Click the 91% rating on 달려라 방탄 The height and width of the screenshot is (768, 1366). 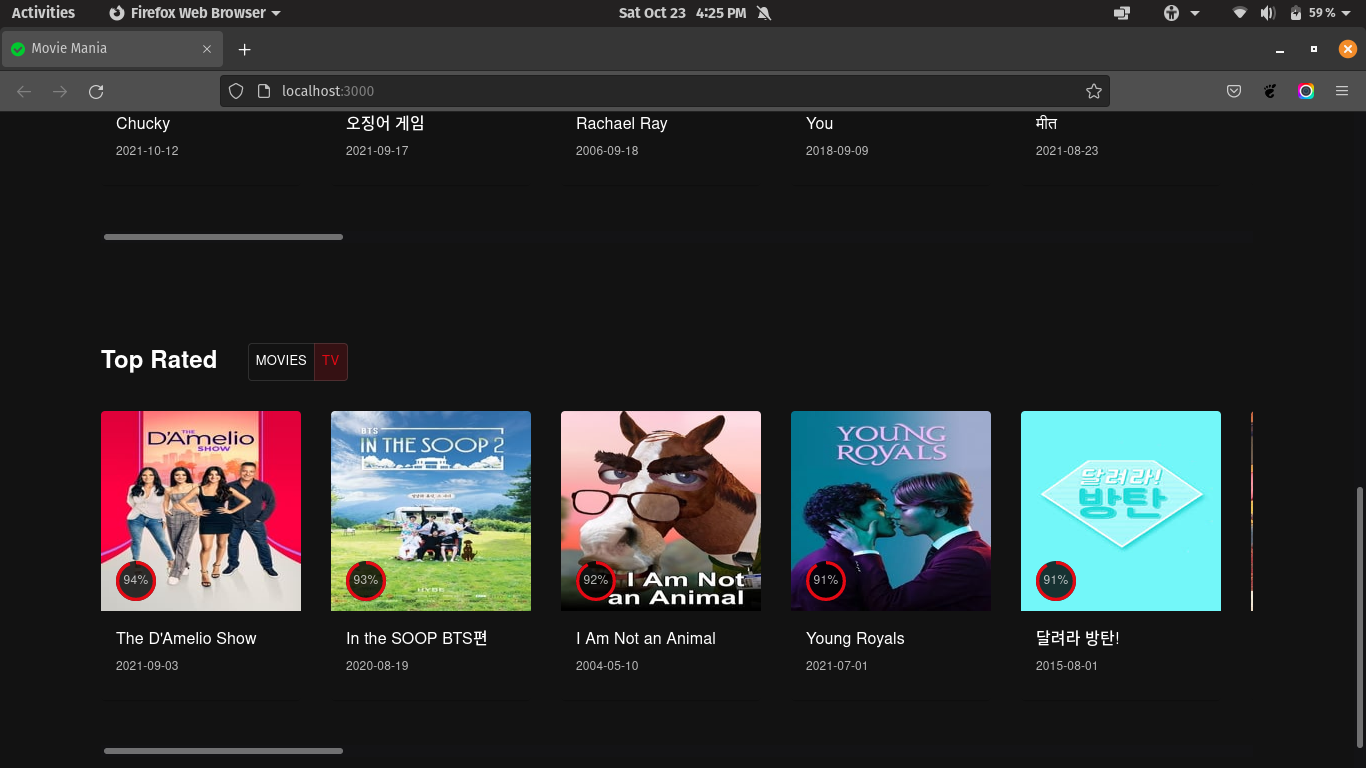[x=1056, y=581]
